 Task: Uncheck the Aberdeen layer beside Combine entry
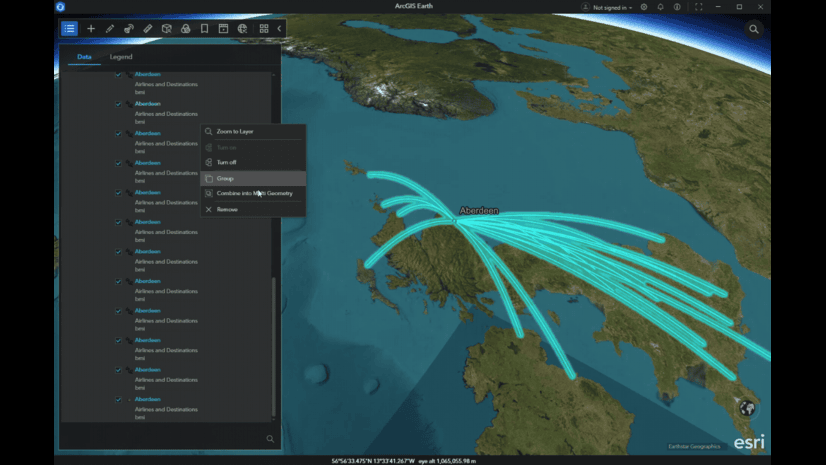pos(118,192)
